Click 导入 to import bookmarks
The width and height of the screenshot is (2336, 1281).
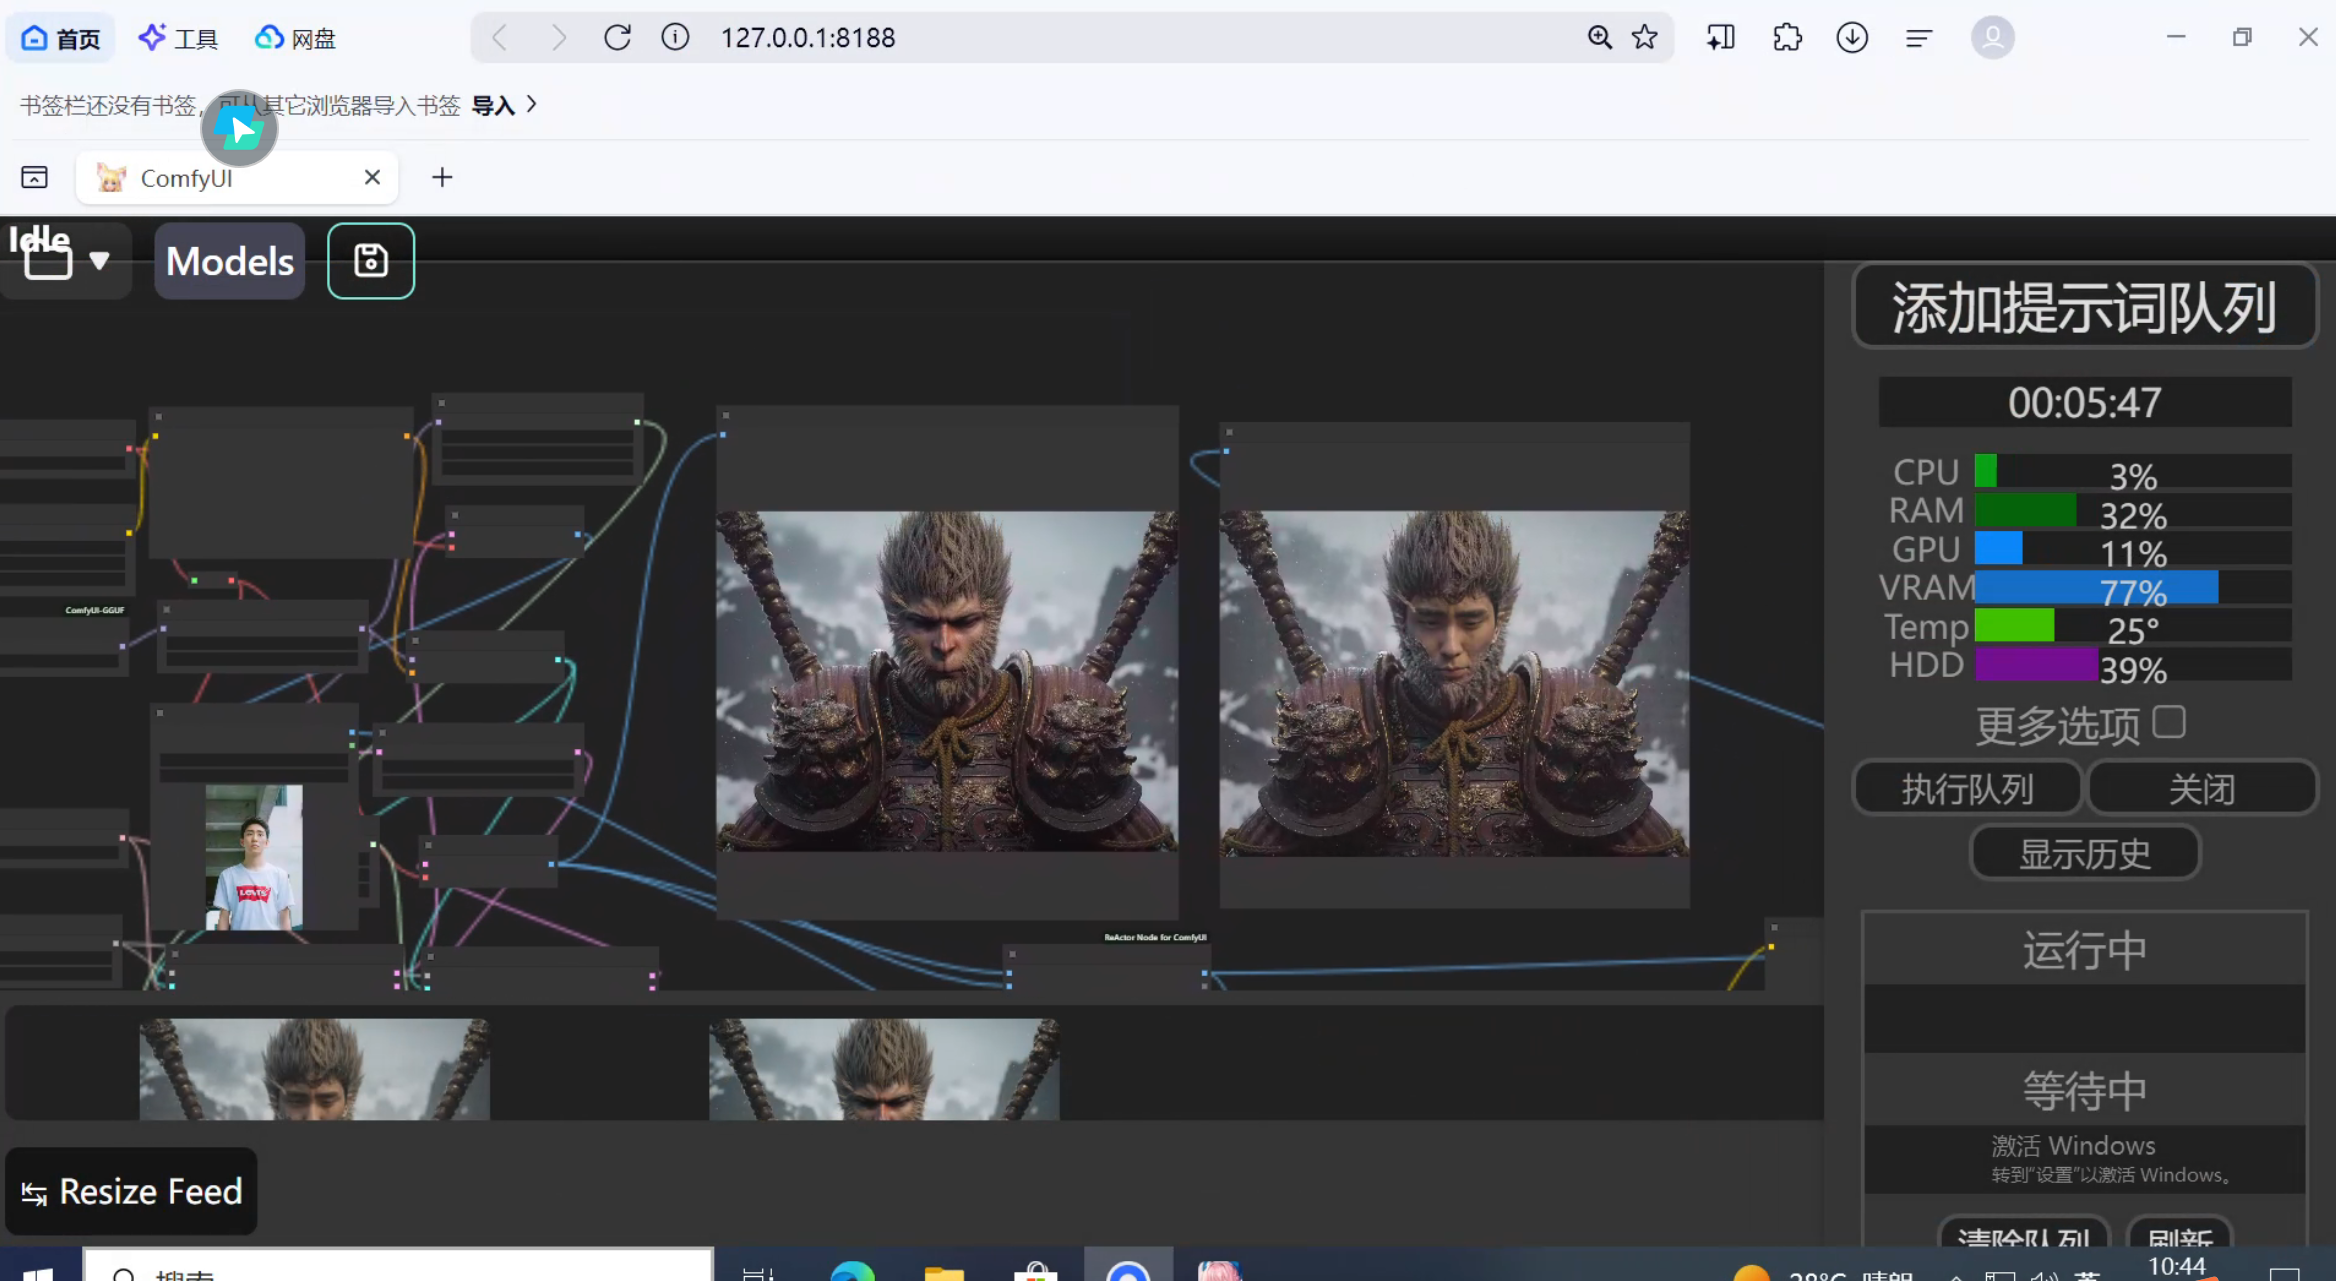[492, 105]
